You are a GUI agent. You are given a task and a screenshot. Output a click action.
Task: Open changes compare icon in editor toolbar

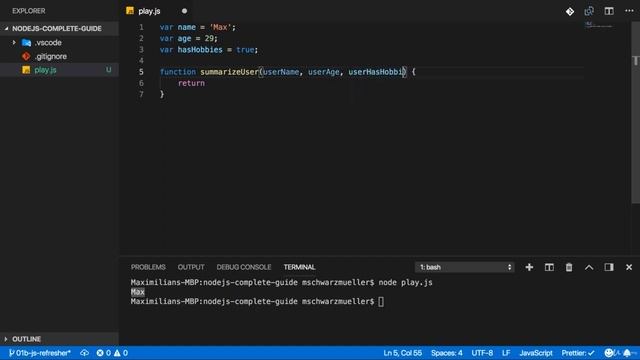pyautogui.click(x=589, y=11)
